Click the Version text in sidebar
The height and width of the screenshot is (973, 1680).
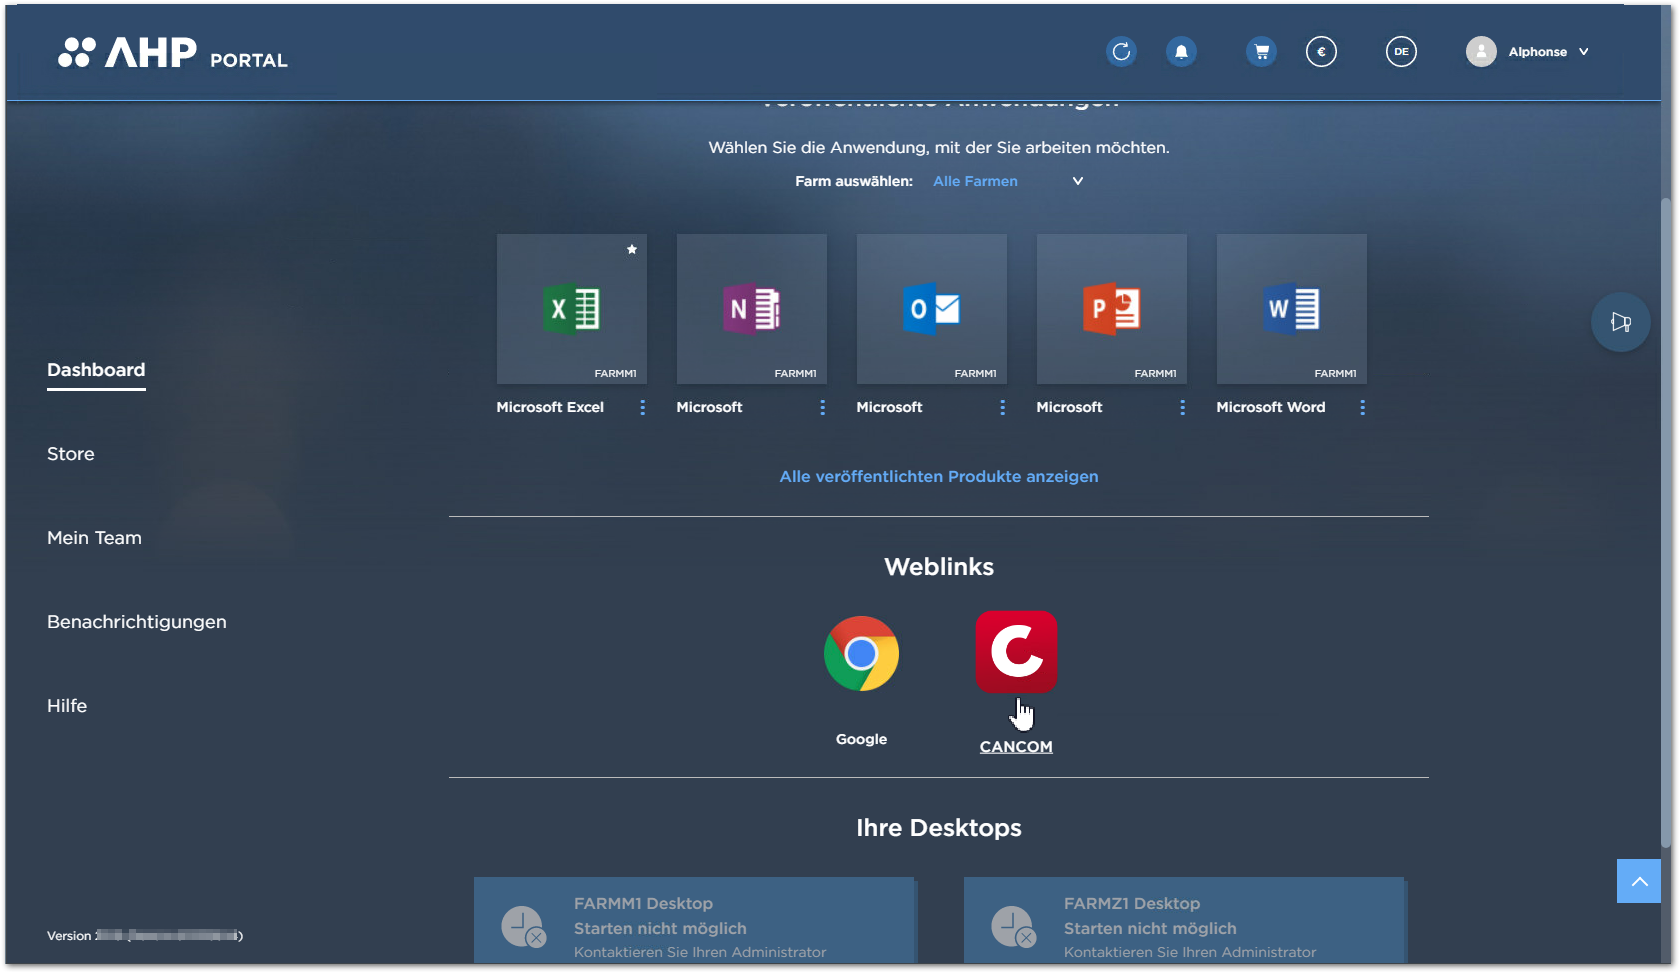point(145,936)
